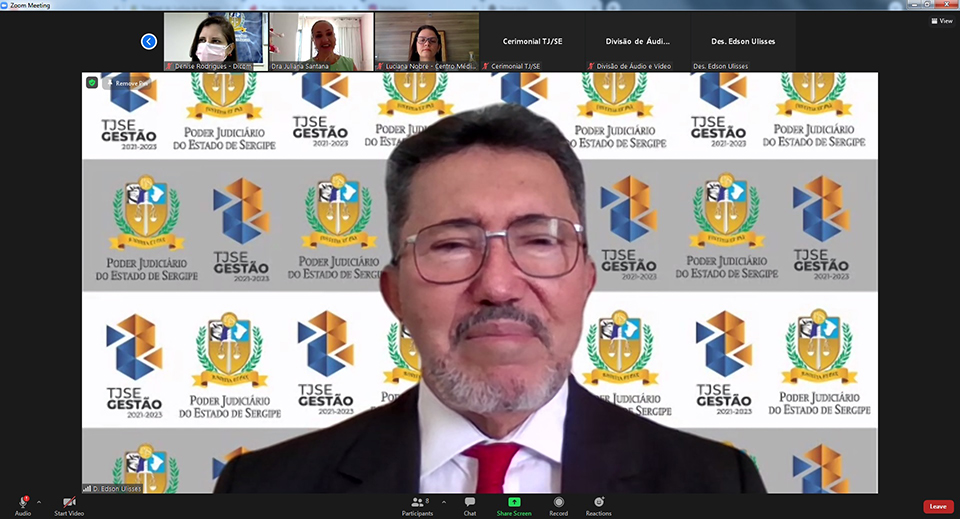Click the green encryption shield icon

click(x=92, y=83)
